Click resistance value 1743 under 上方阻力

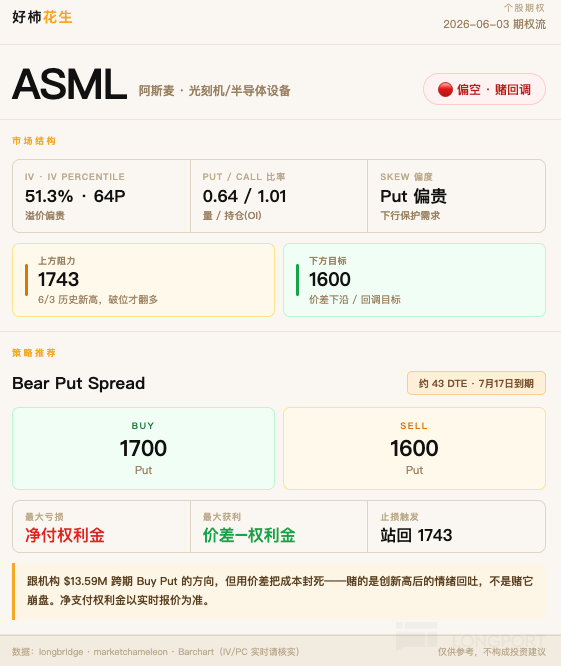(x=59, y=279)
